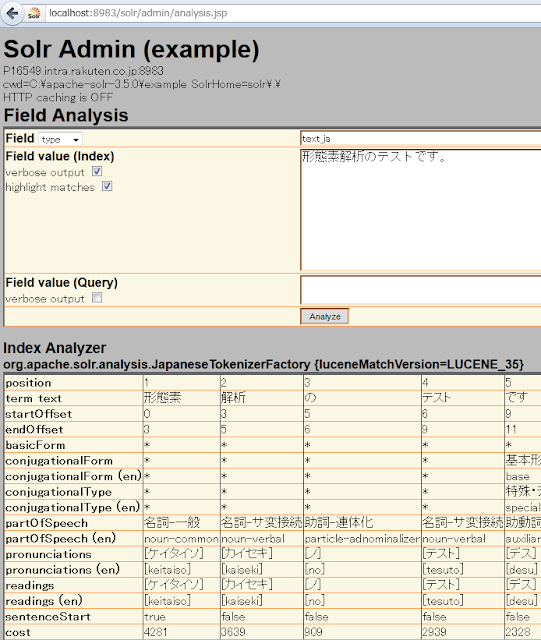
Task: Click the cost value 2939
Action: (x=434, y=632)
